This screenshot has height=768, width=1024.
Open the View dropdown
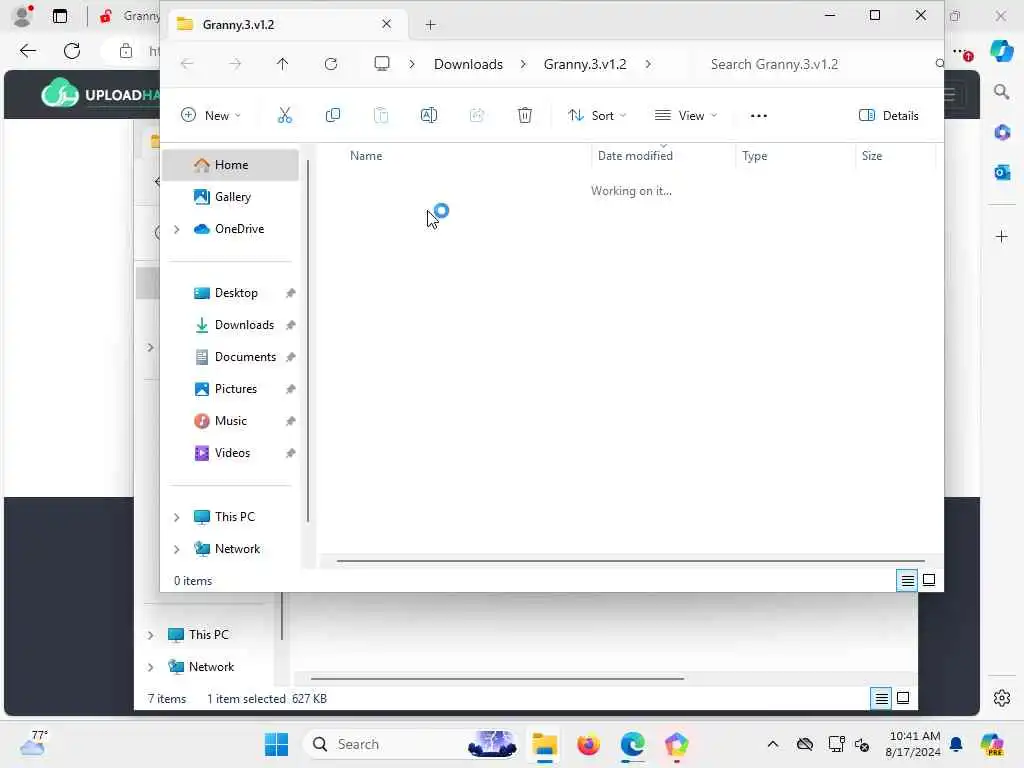coord(686,116)
